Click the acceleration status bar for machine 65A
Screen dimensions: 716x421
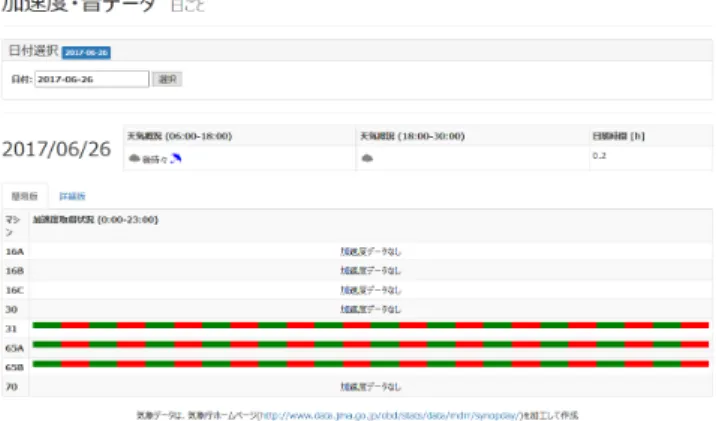pos(371,344)
